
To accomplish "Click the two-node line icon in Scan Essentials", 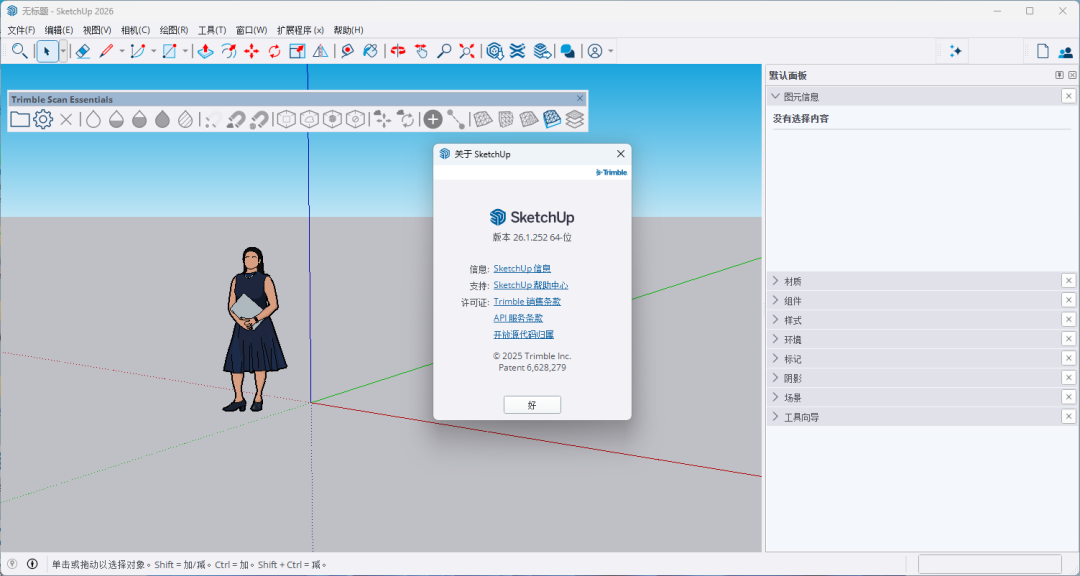I will click(x=455, y=119).
